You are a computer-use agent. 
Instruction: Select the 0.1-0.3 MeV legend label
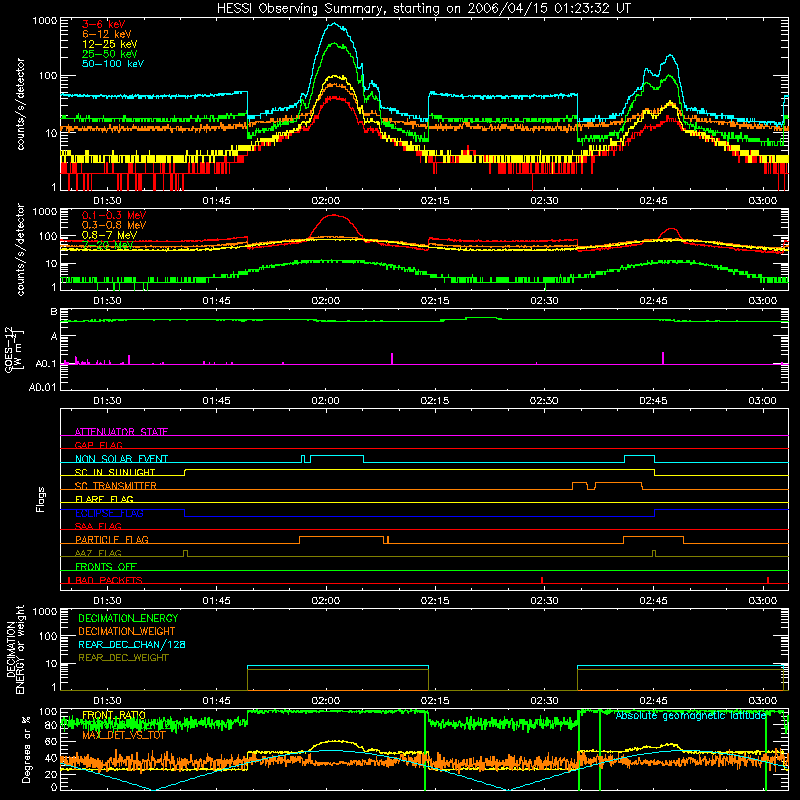pos(114,215)
